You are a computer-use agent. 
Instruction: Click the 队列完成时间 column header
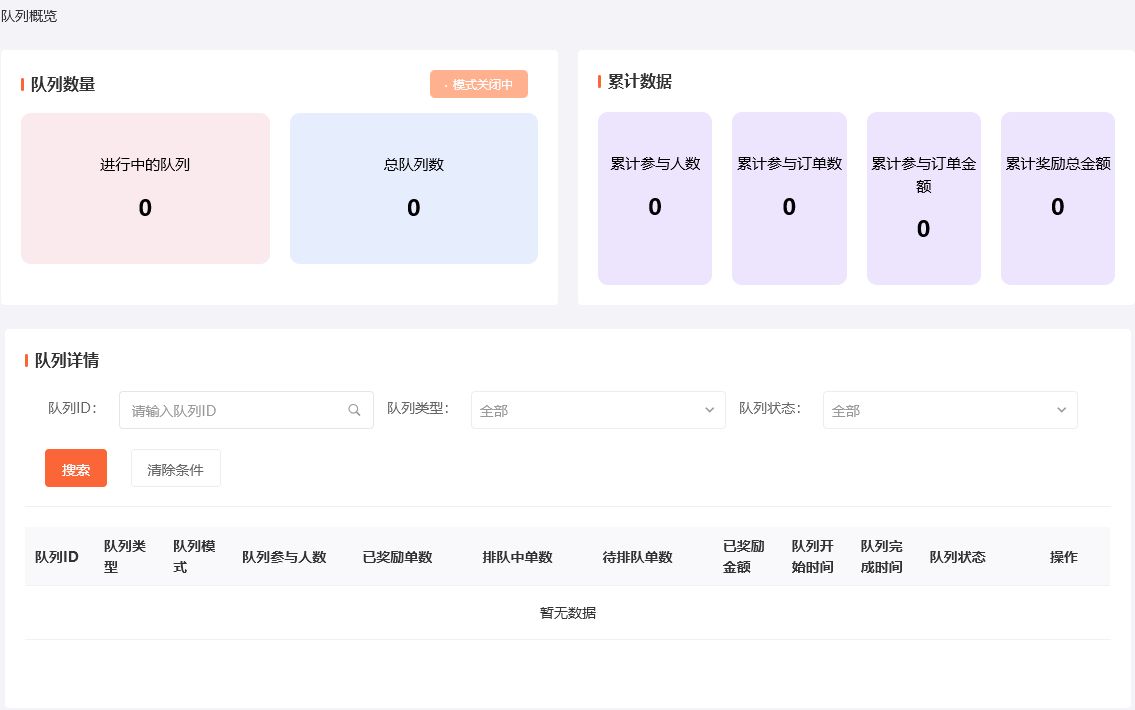[881, 557]
